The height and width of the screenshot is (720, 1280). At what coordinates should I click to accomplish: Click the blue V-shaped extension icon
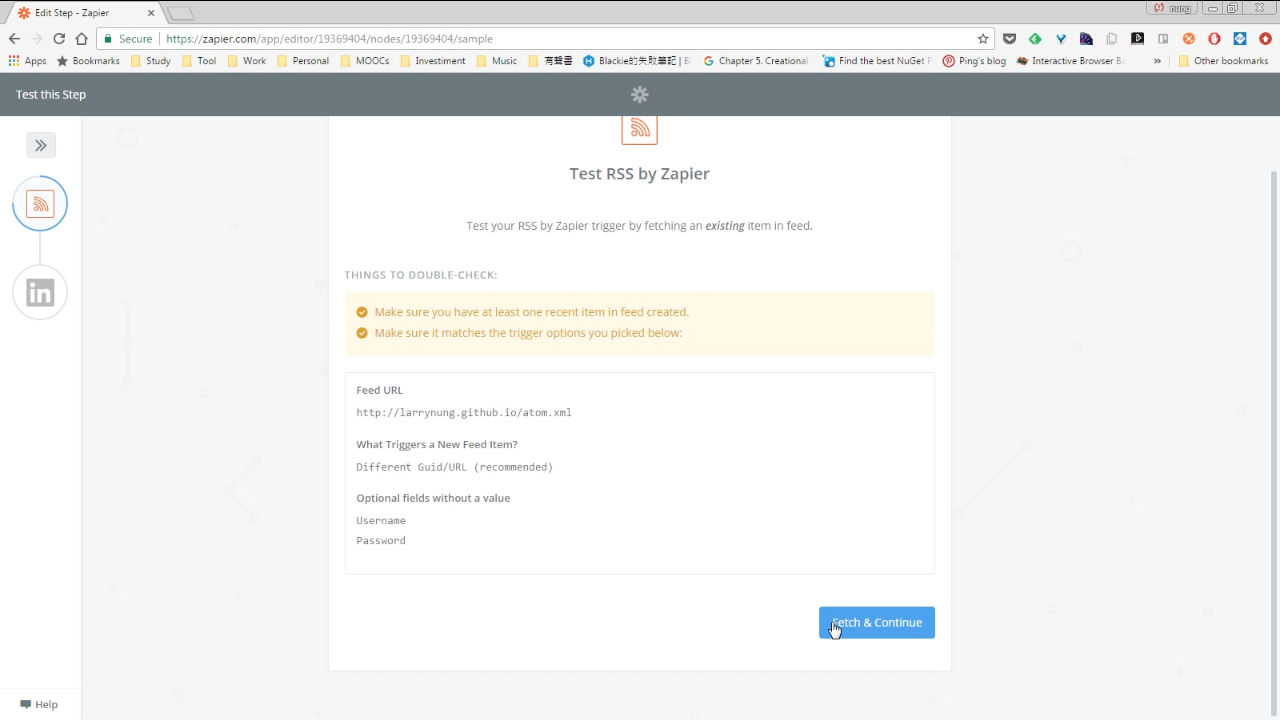(x=1061, y=38)
